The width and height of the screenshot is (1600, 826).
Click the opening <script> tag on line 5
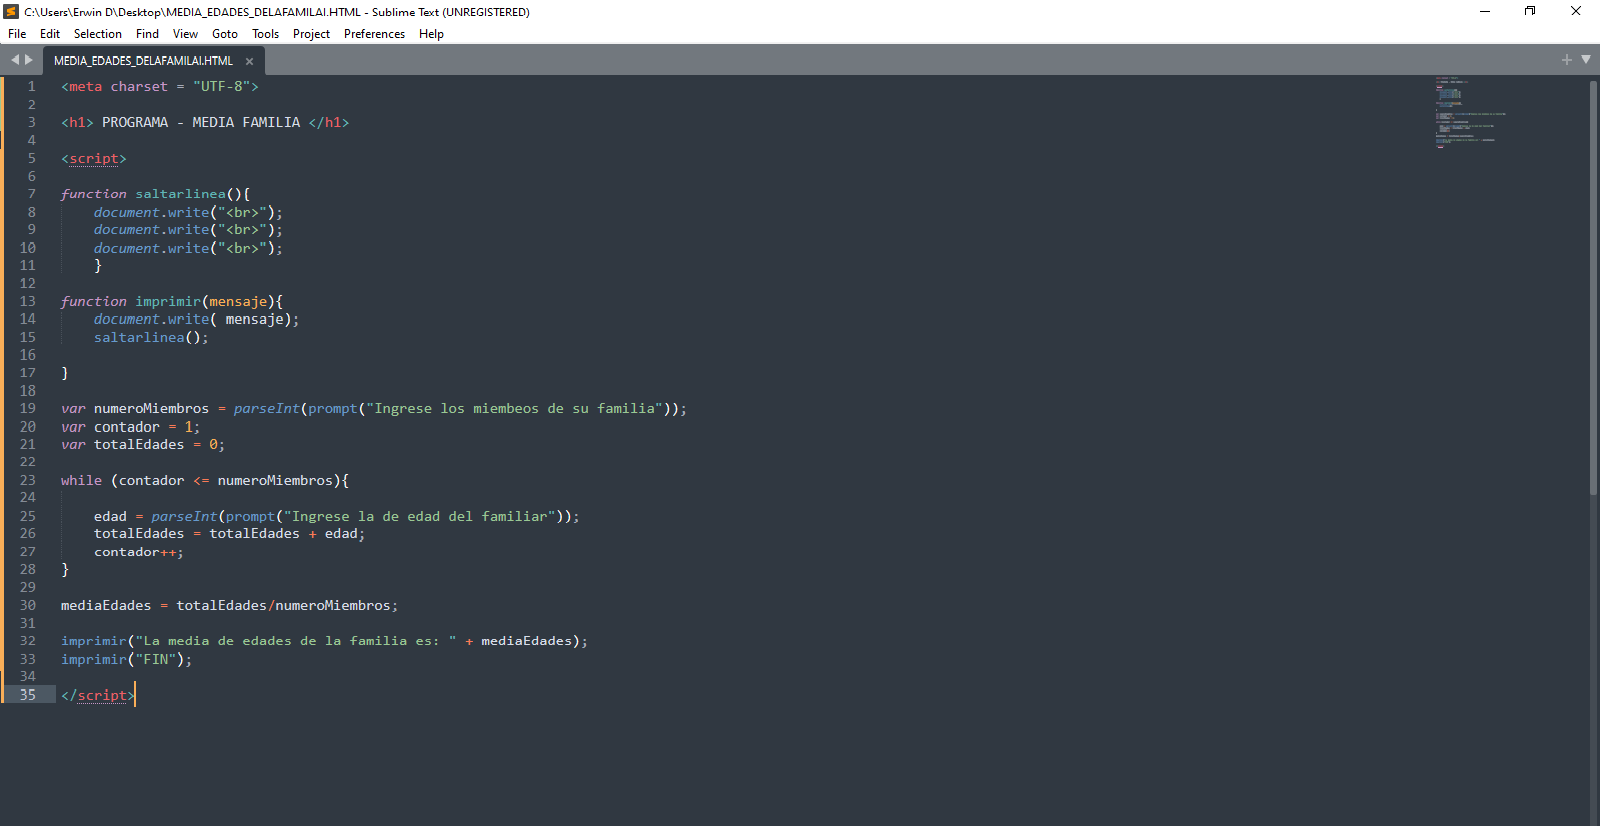click(94, 159)
